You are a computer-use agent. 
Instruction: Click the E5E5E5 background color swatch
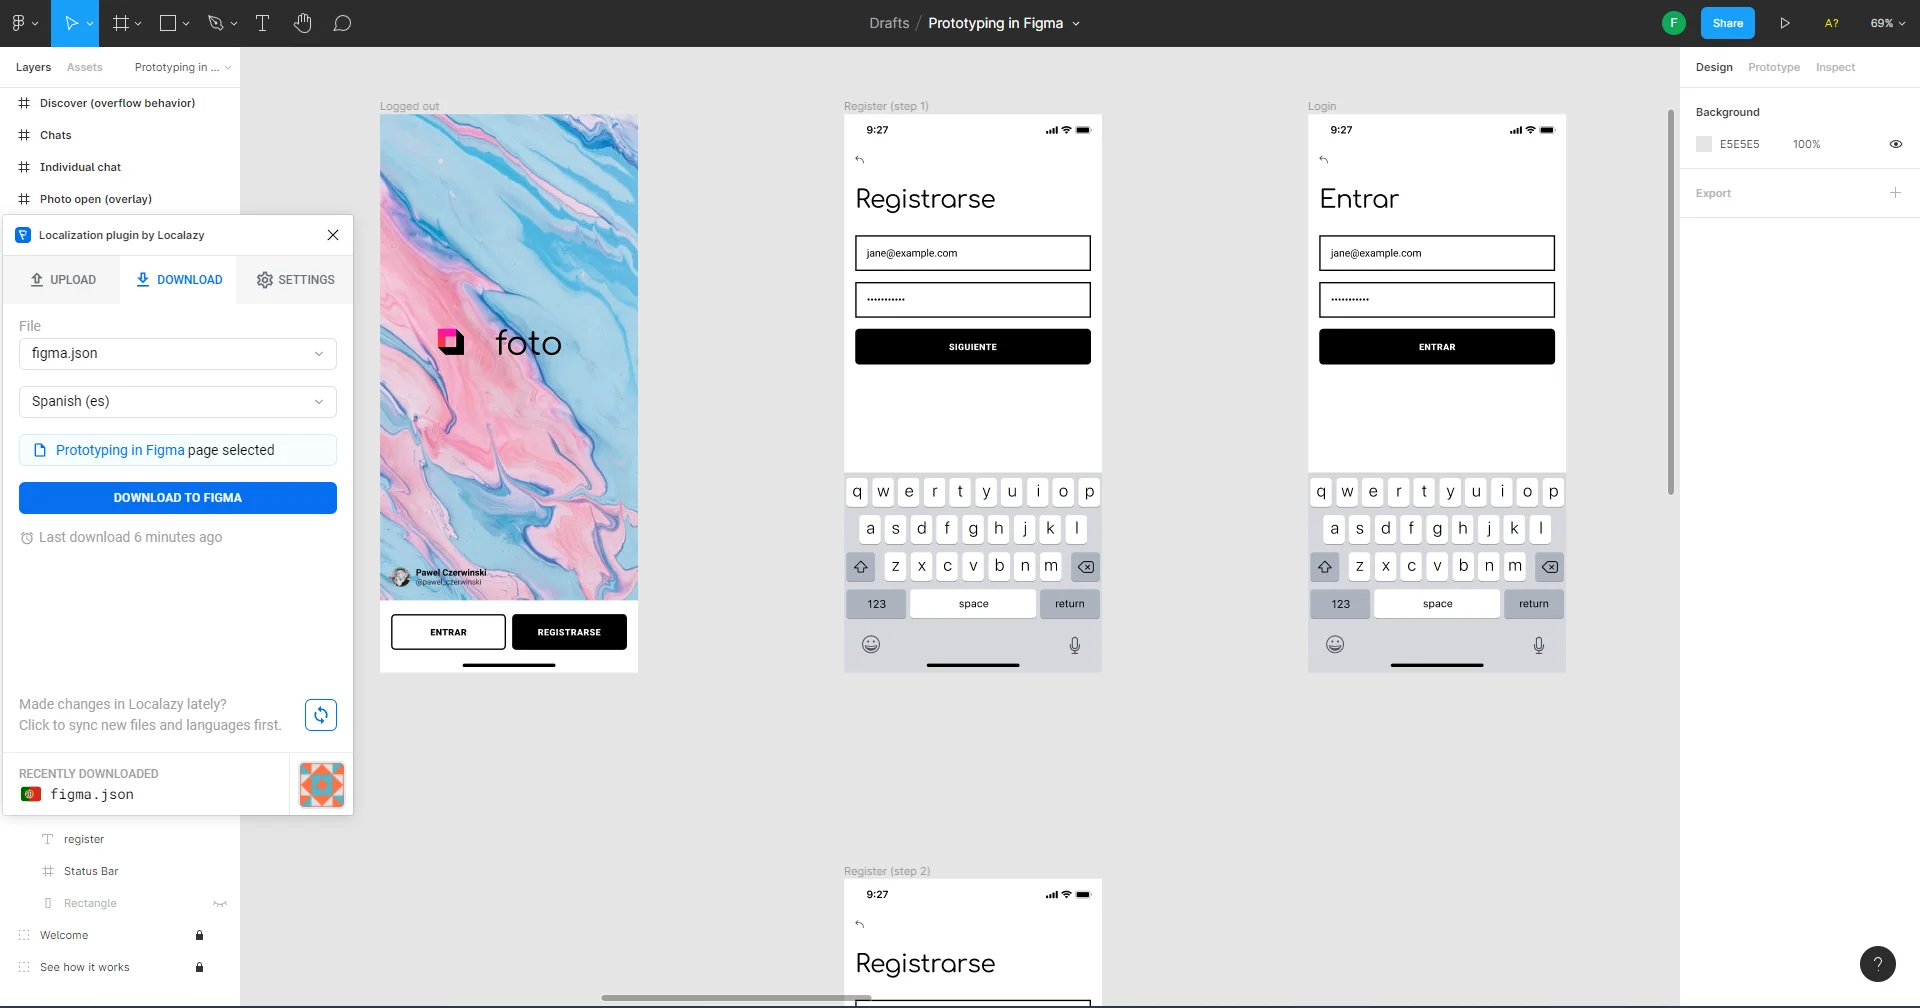pos(1704,144)
